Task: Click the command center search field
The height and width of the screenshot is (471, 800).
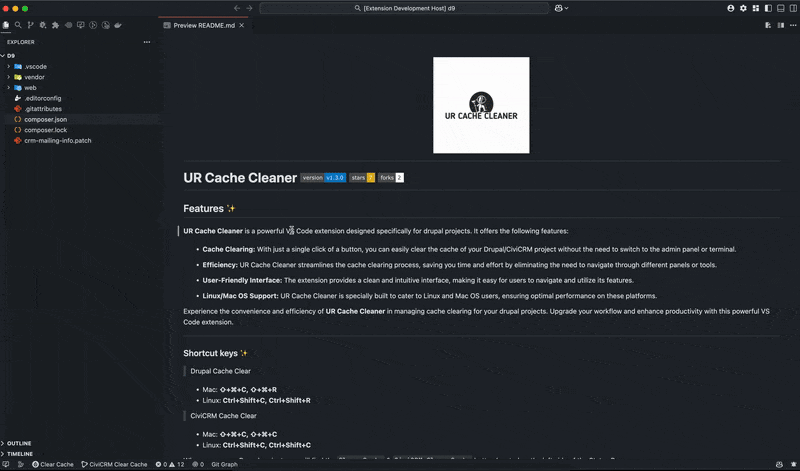Action: 405,8
